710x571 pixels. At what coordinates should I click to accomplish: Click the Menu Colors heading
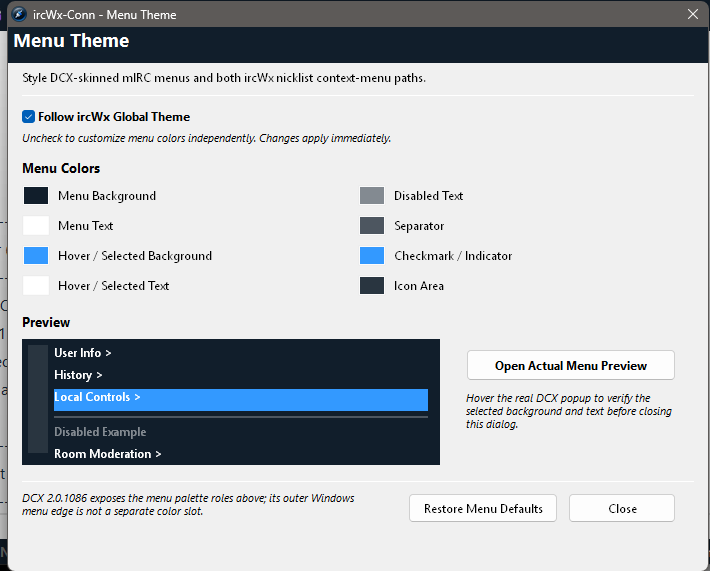61,168
